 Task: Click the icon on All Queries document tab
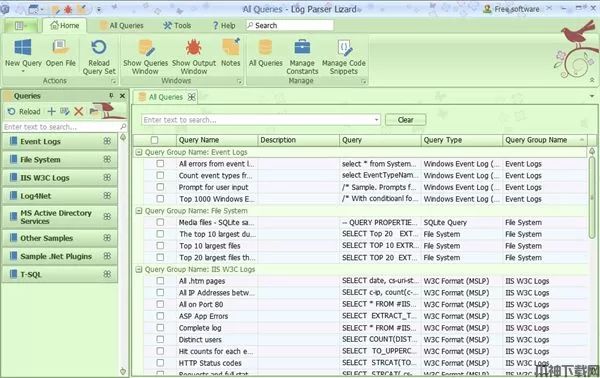tap(192, 97)
